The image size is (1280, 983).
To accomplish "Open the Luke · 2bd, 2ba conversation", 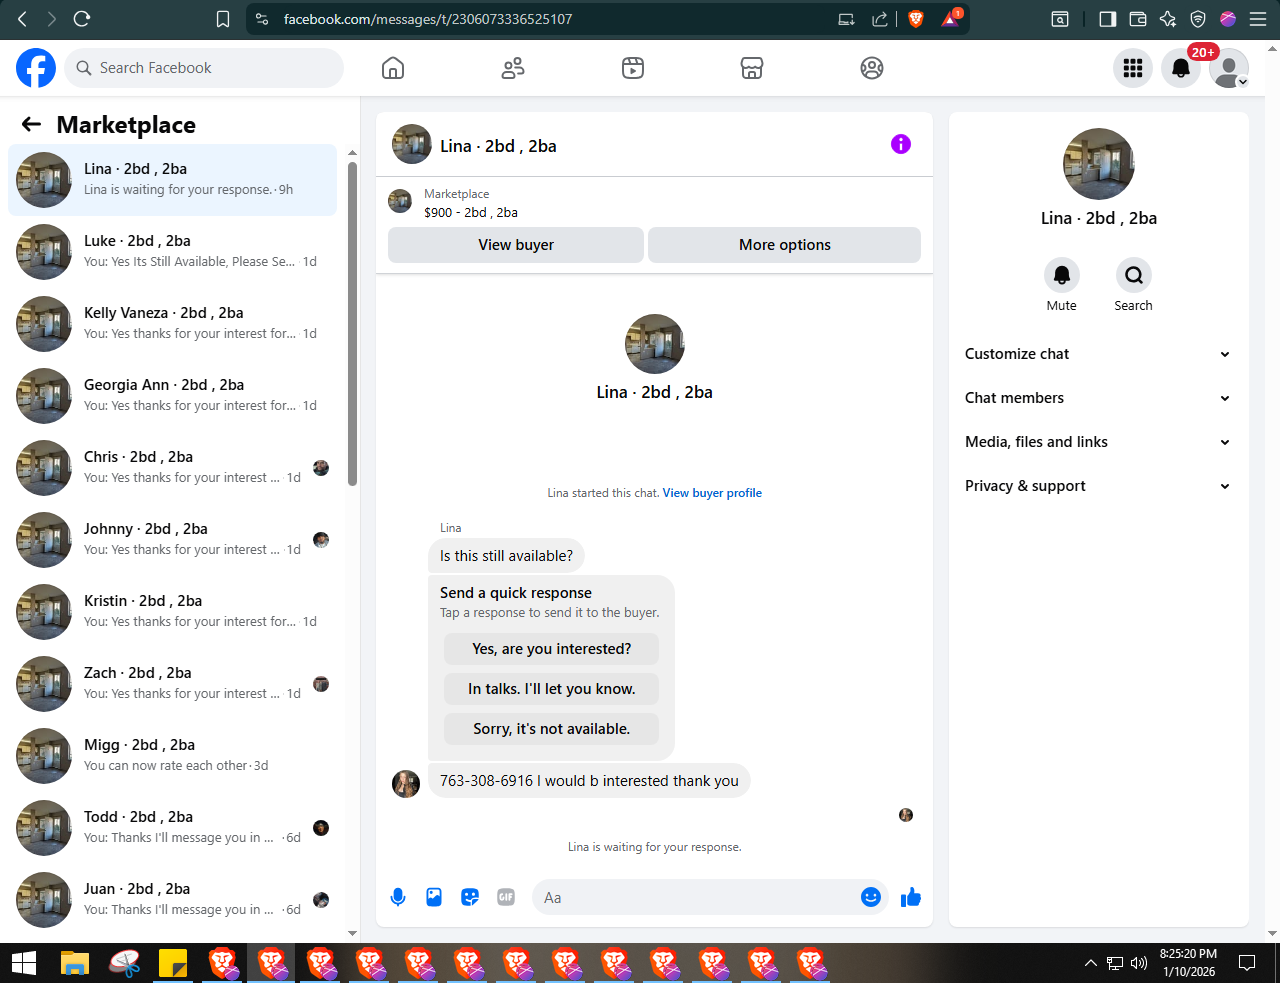I will pyautogui.click(x=173, y=252).
